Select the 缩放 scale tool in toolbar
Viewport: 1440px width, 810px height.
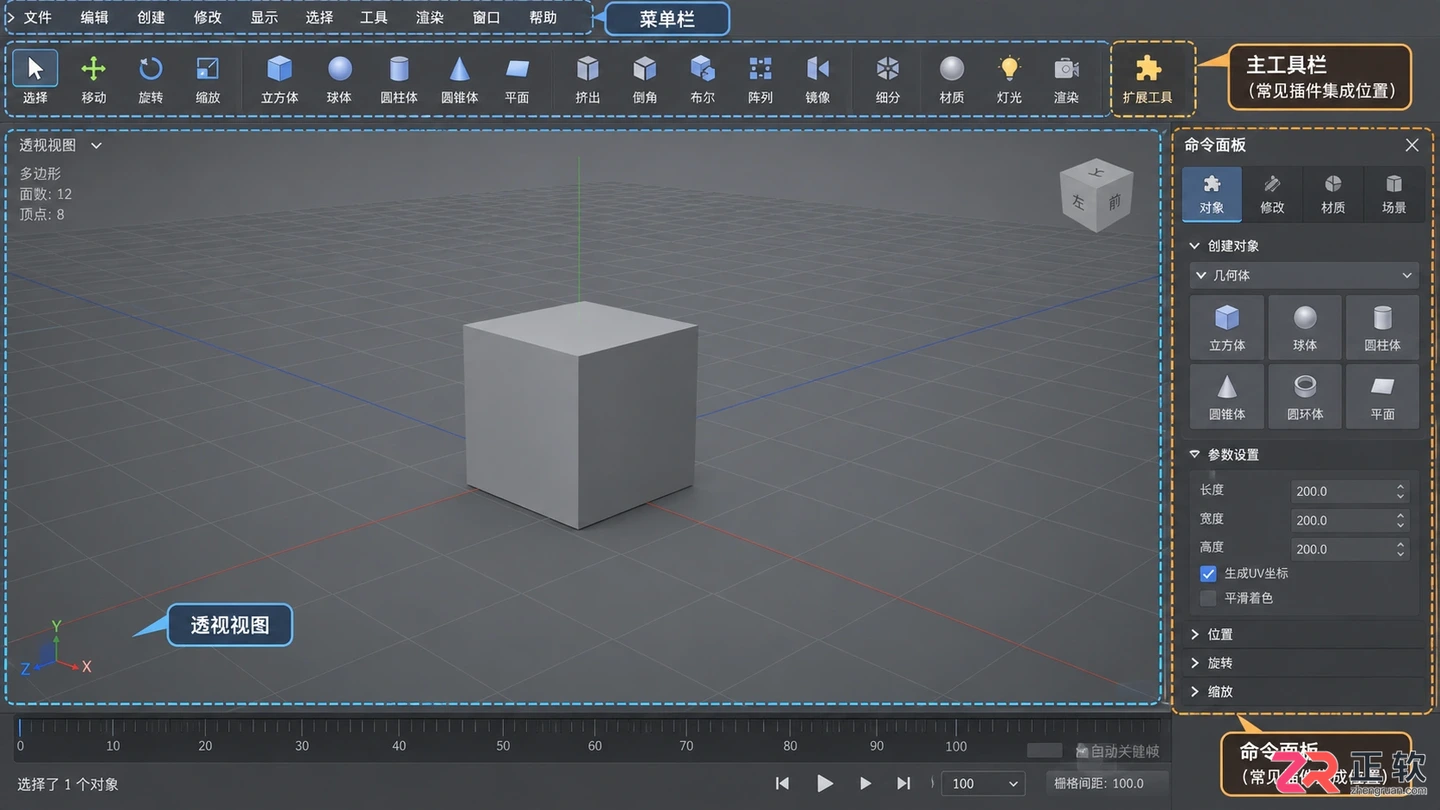click(207, 78)
